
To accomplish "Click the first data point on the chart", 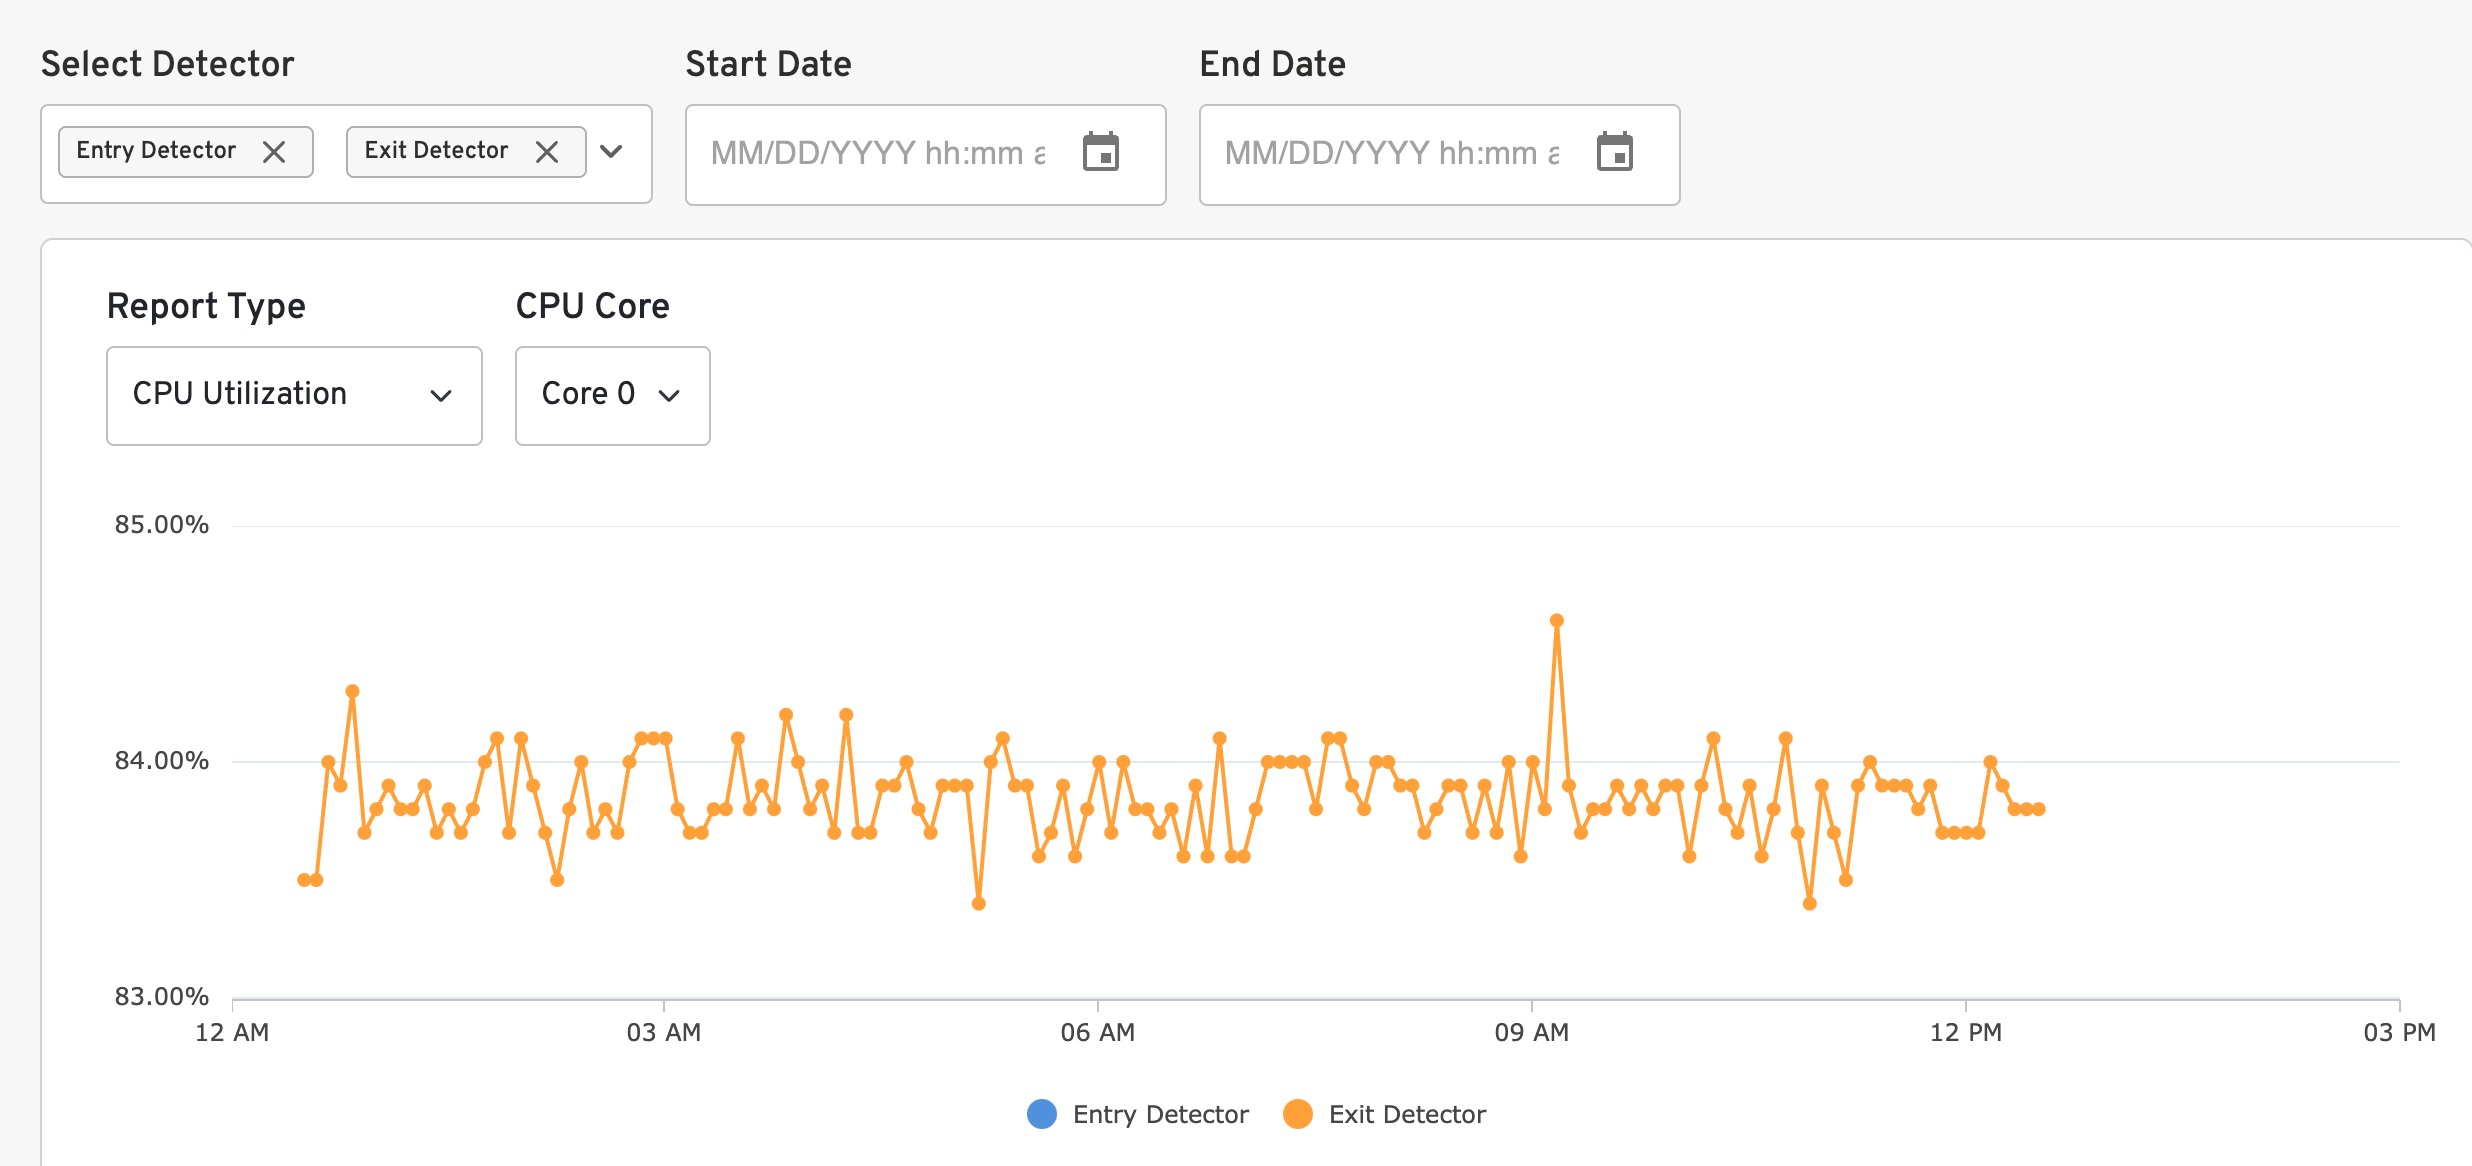I will (304, 880).
